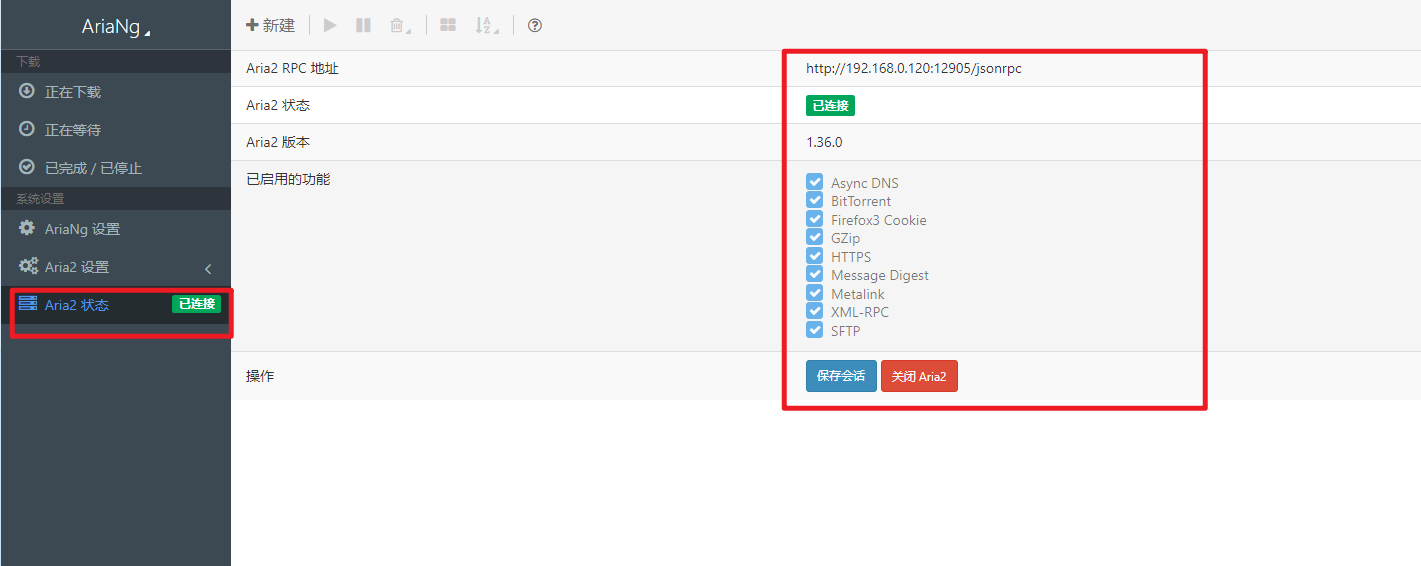1421x566 pixels.
Task: Click the red 关闭 Aria2 button
Action: tap(919, 376)
